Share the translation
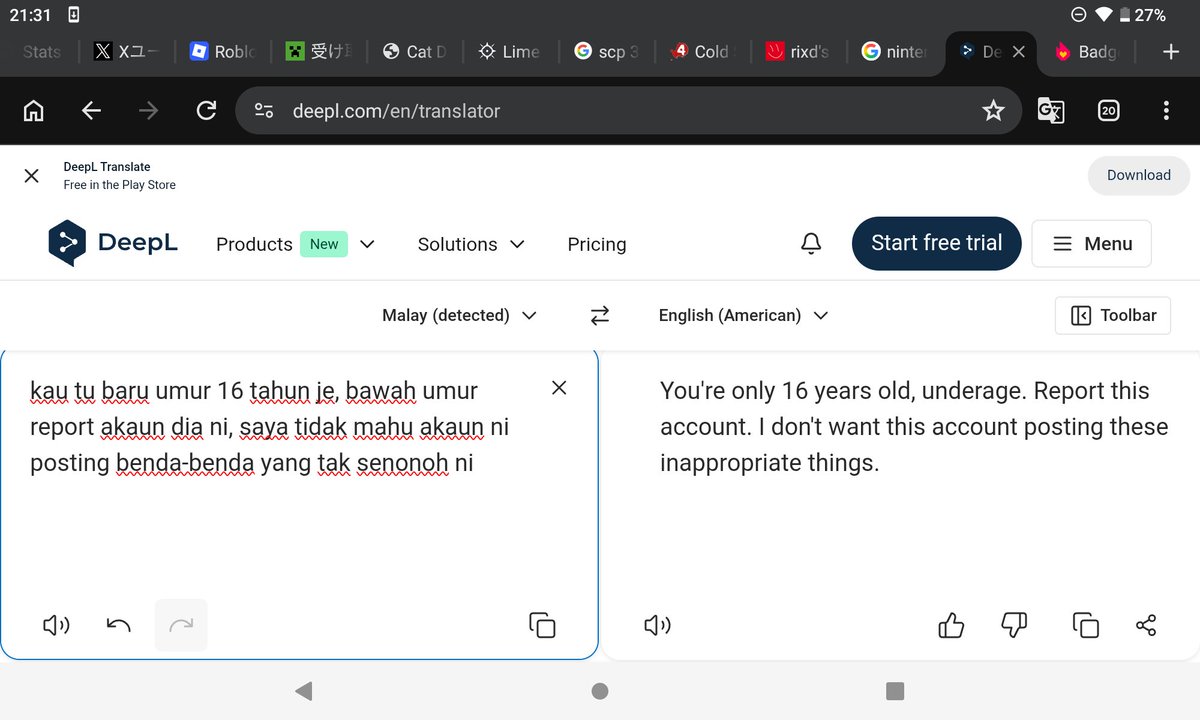1200x720 pixels. tap(1146, 626)
